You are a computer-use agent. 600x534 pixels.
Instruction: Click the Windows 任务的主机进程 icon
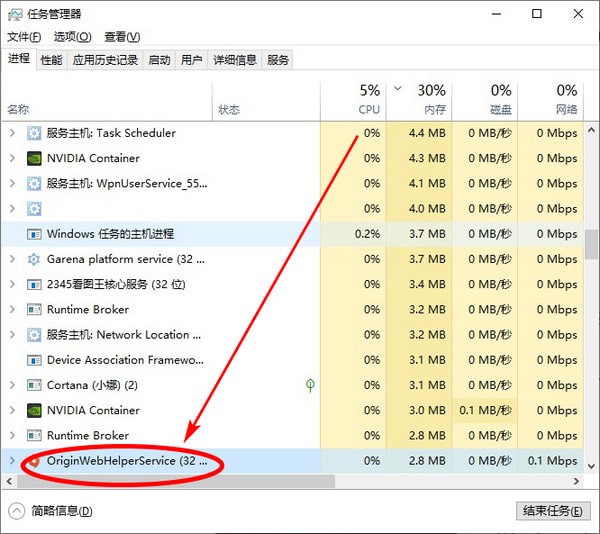click(34, 234)
